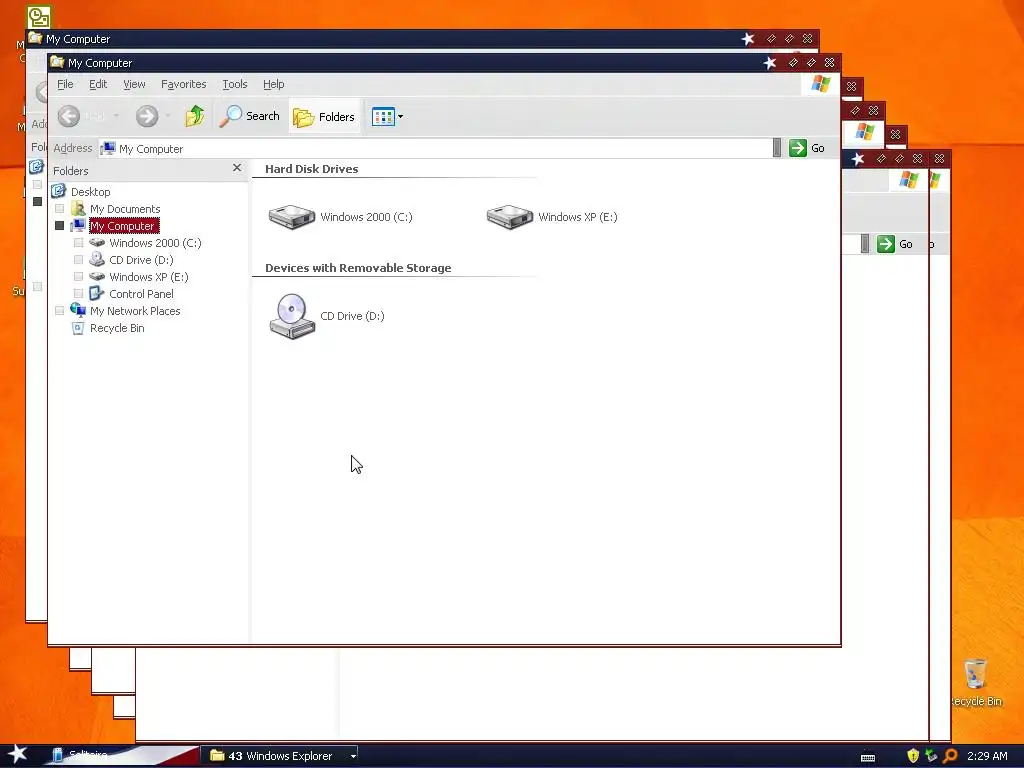
Task: Select highlighted My Computer tree item
Action: point(123,226)
